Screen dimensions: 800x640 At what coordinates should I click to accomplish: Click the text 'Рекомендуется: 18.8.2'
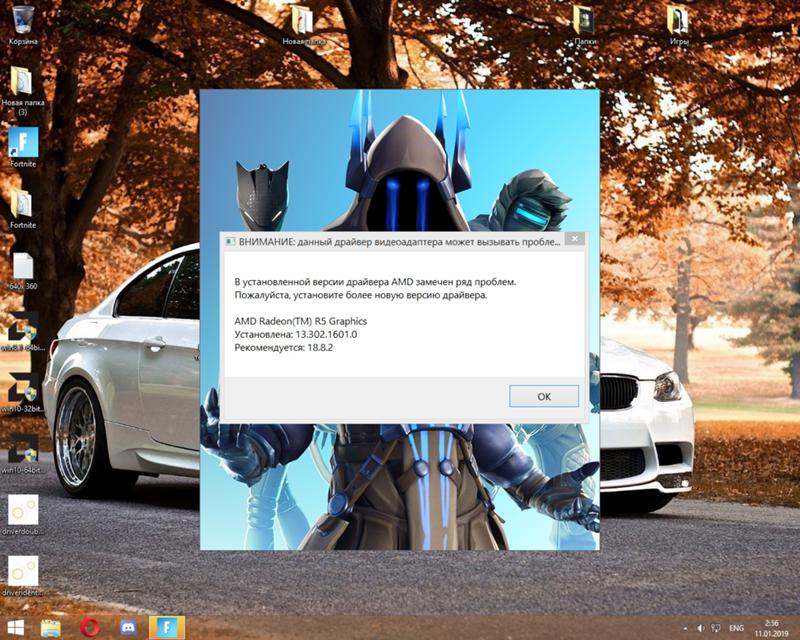[284, 348]
